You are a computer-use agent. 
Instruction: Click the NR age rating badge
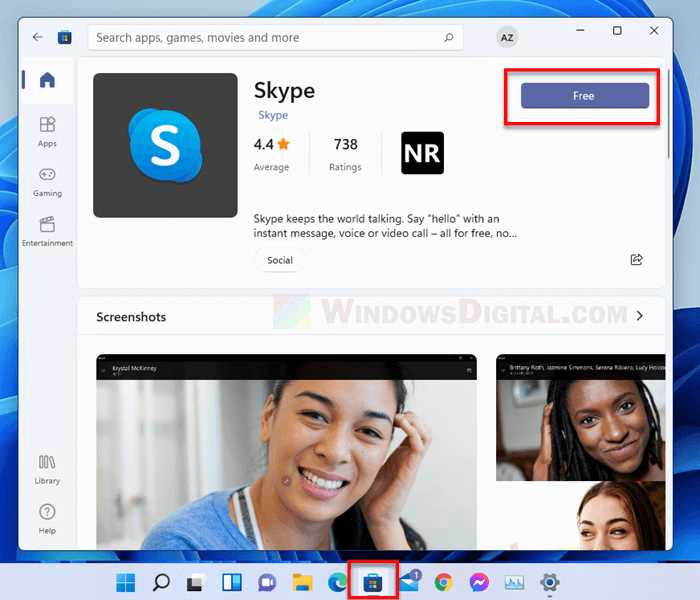pyautogui.click(x=422, y=153)
